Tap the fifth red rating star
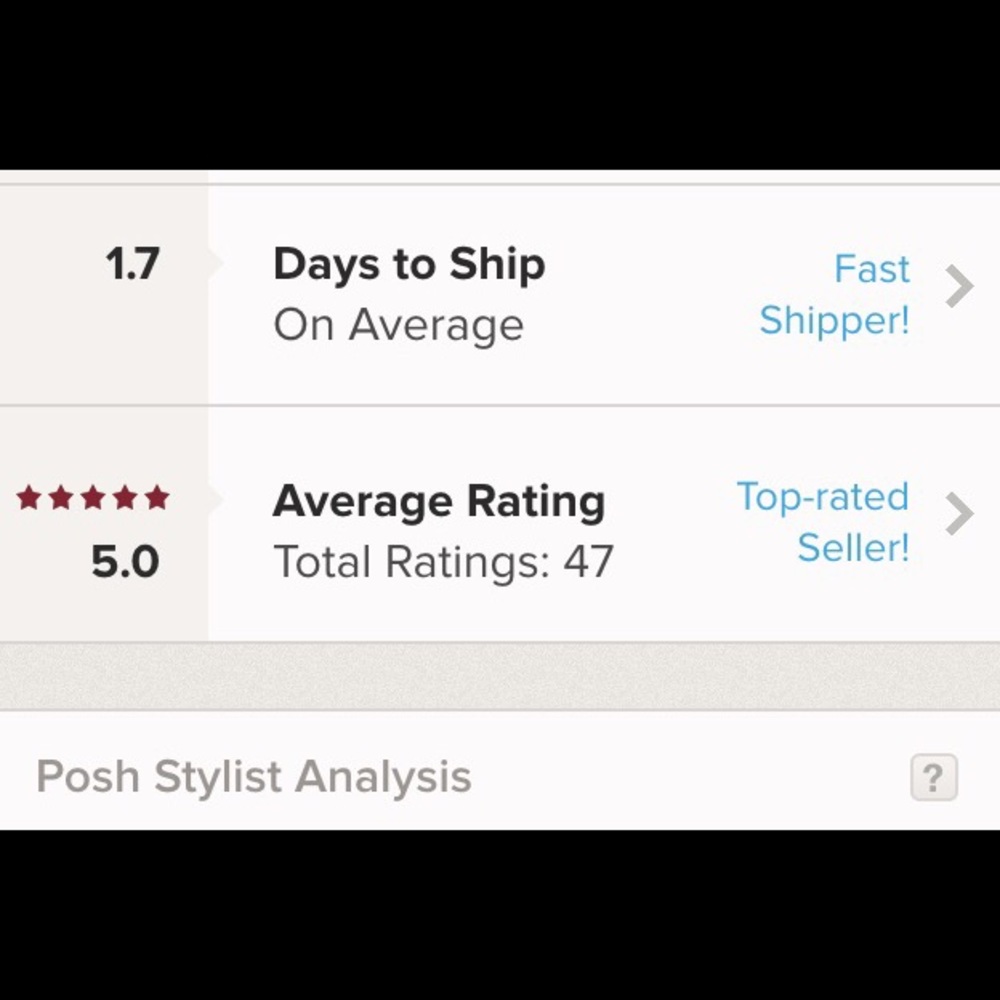The image size is (1000, 1000). (157, 497)
